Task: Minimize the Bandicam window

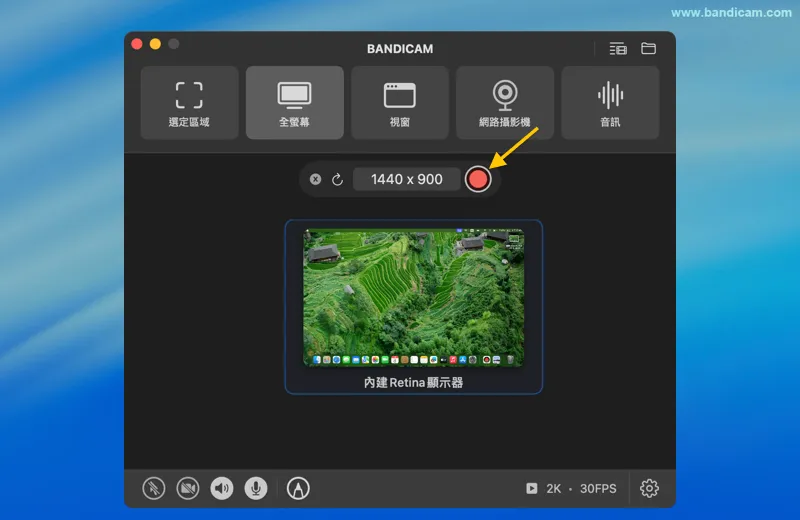Action: pyautogui.click(x=155, y=44)
